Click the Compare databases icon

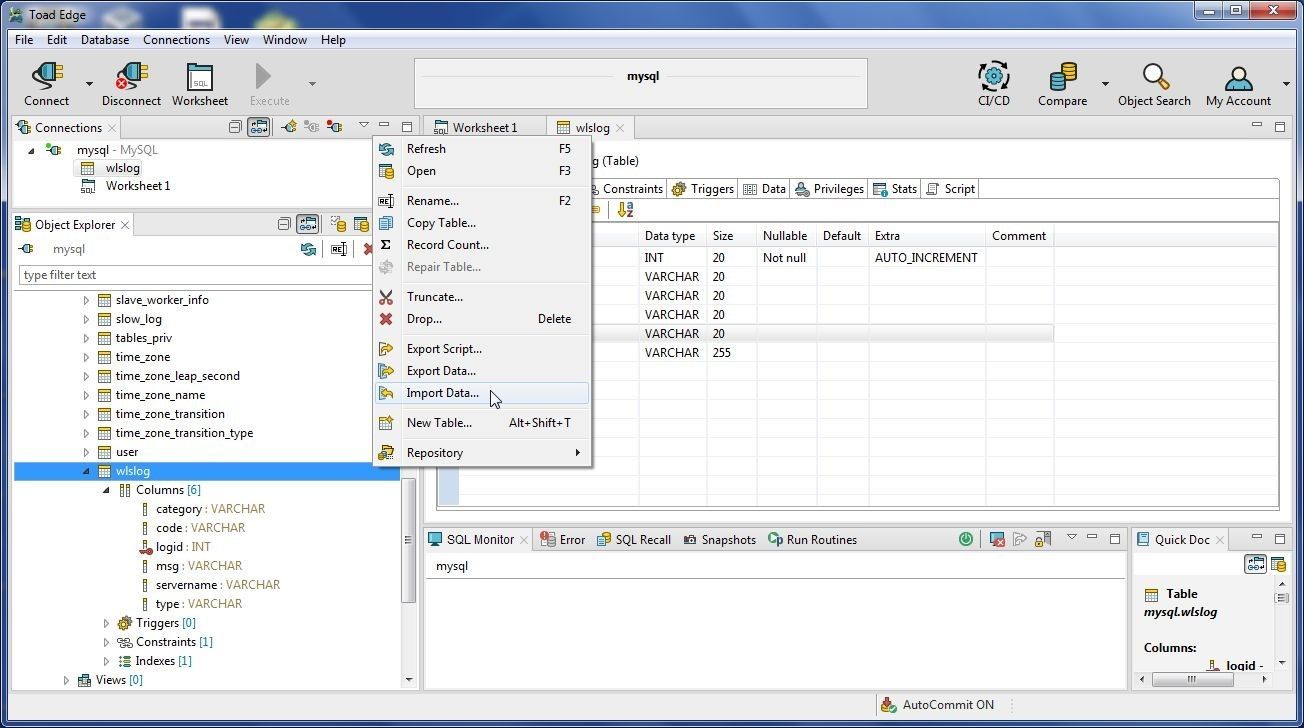(1062, 84)
